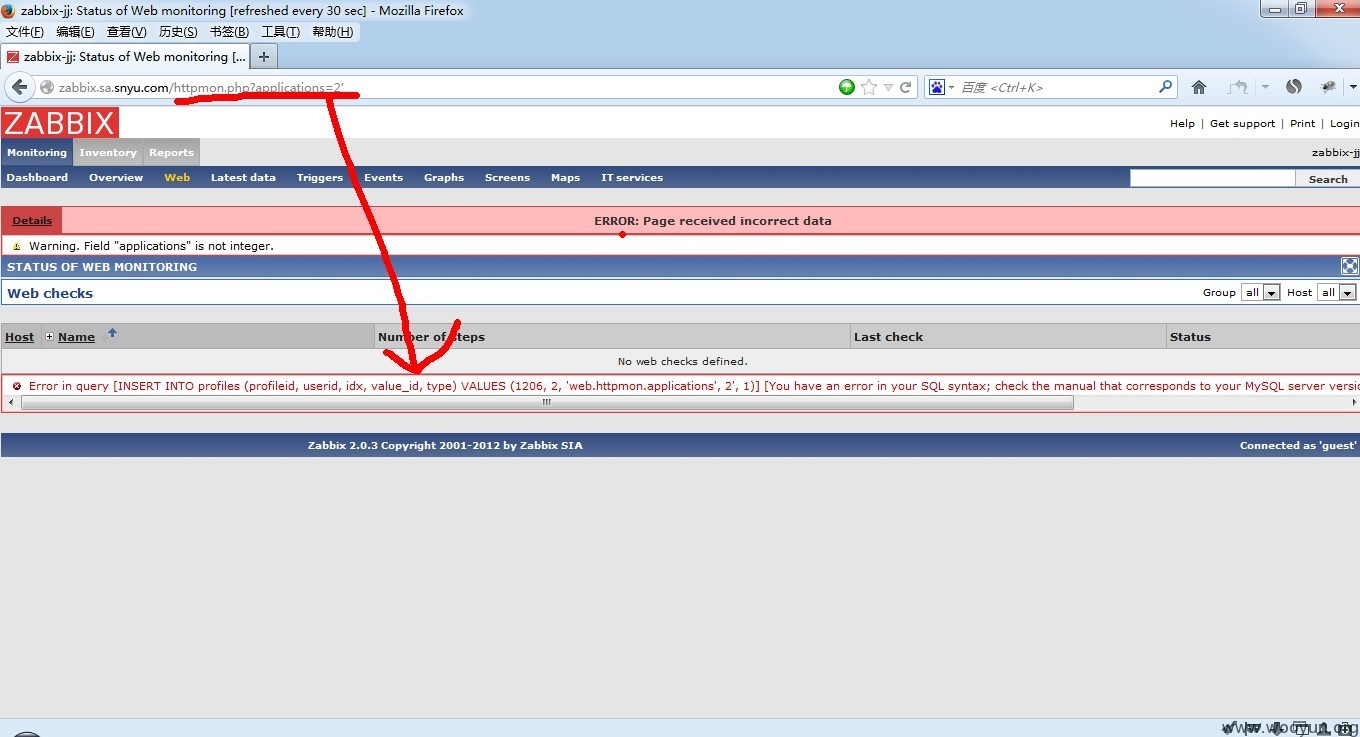Open the Events submenu item
This screenshot has width=1360, height=737.
[383, 178]
